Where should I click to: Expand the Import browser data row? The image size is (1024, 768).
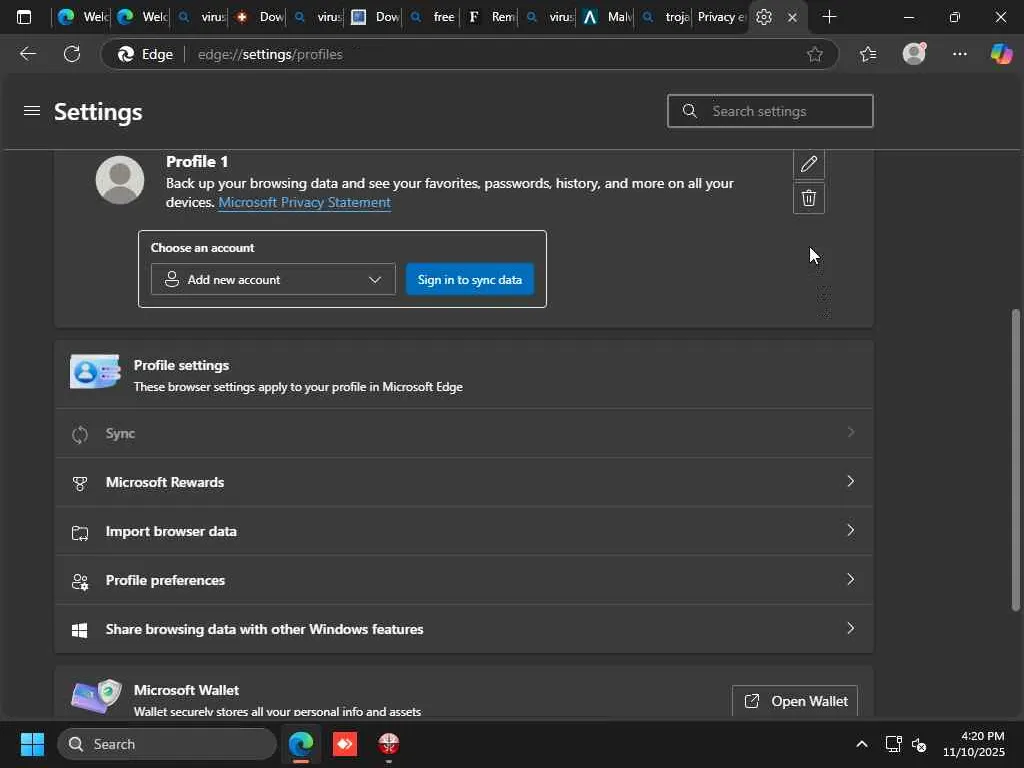click(x=464, y=531)
